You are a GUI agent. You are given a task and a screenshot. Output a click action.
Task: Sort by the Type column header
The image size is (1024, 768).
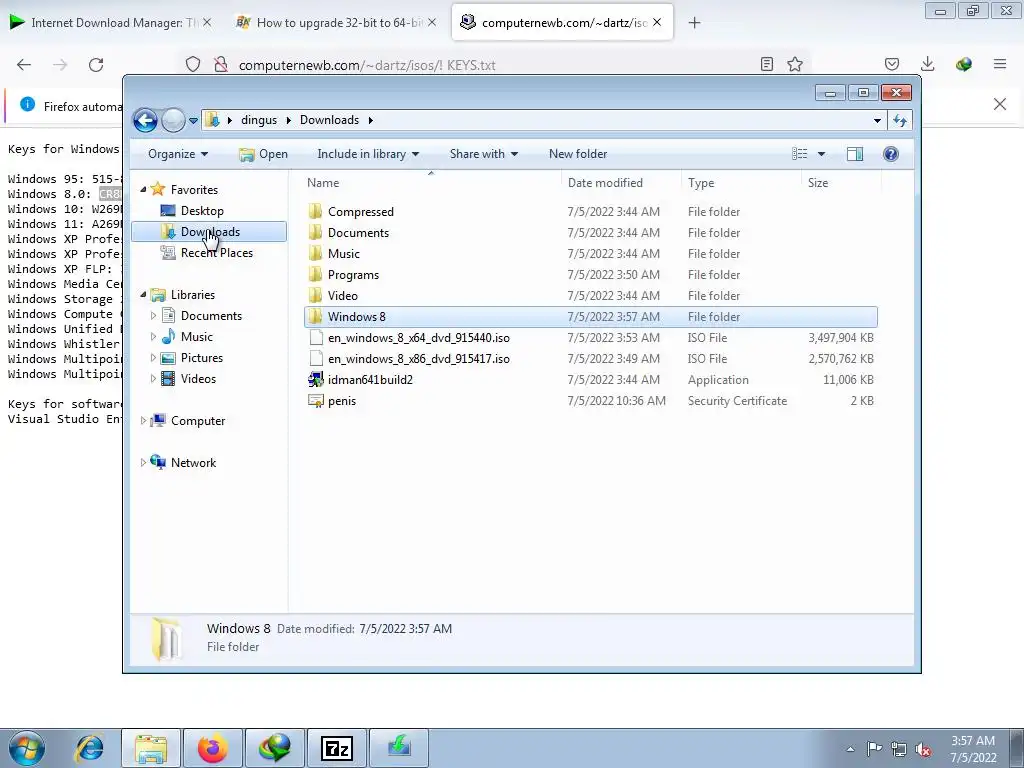(741, 183)
